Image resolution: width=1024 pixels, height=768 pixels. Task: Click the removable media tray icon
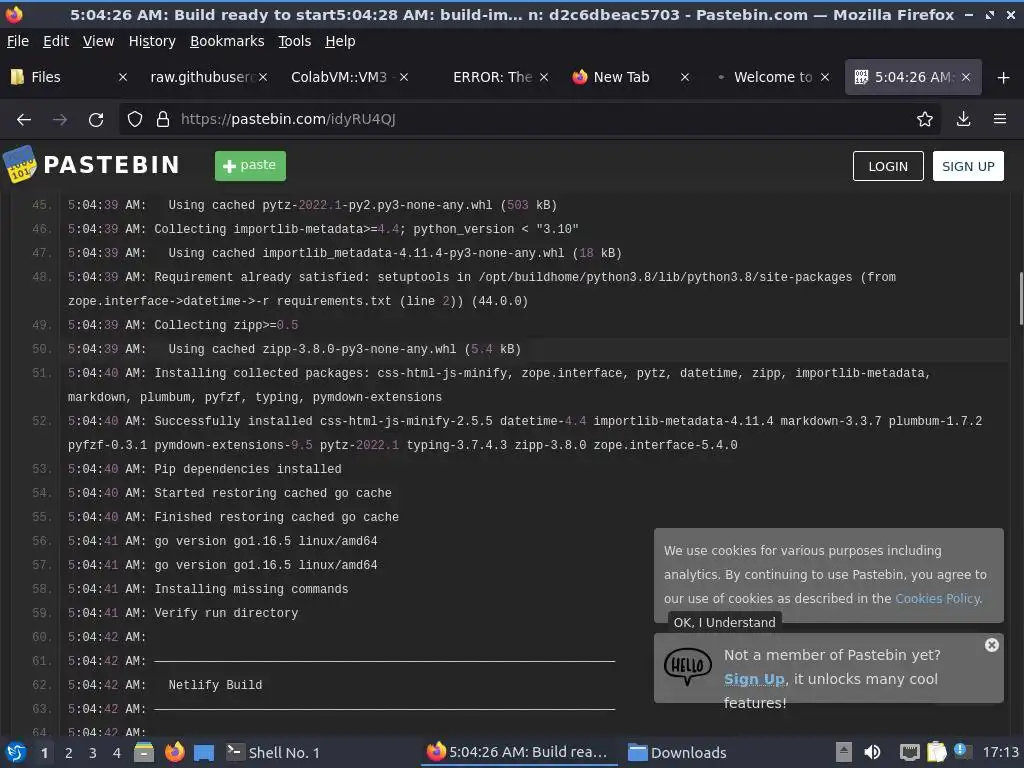coord(844,752)
